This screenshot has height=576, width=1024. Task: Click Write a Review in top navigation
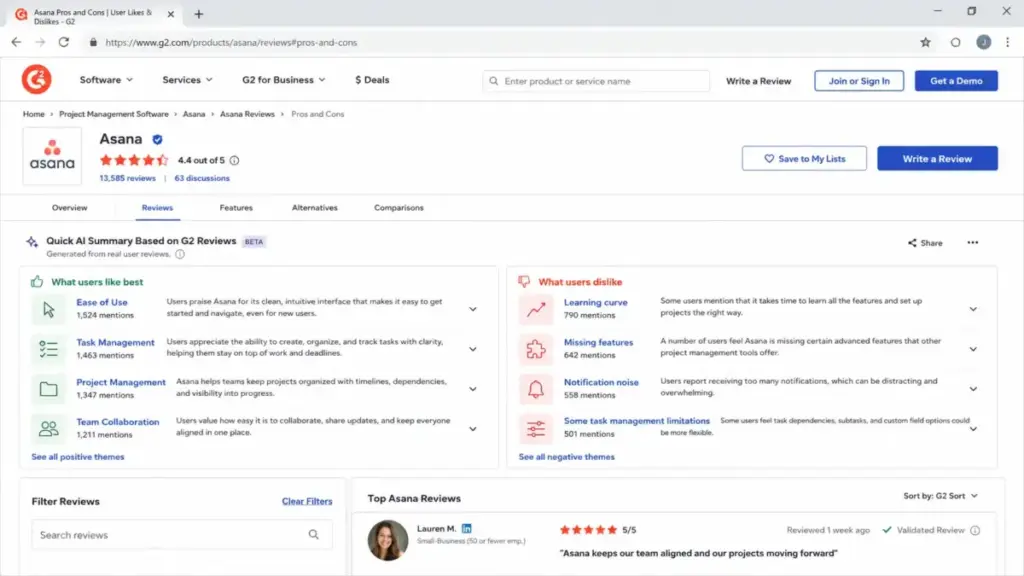click(x=758, y=81)
